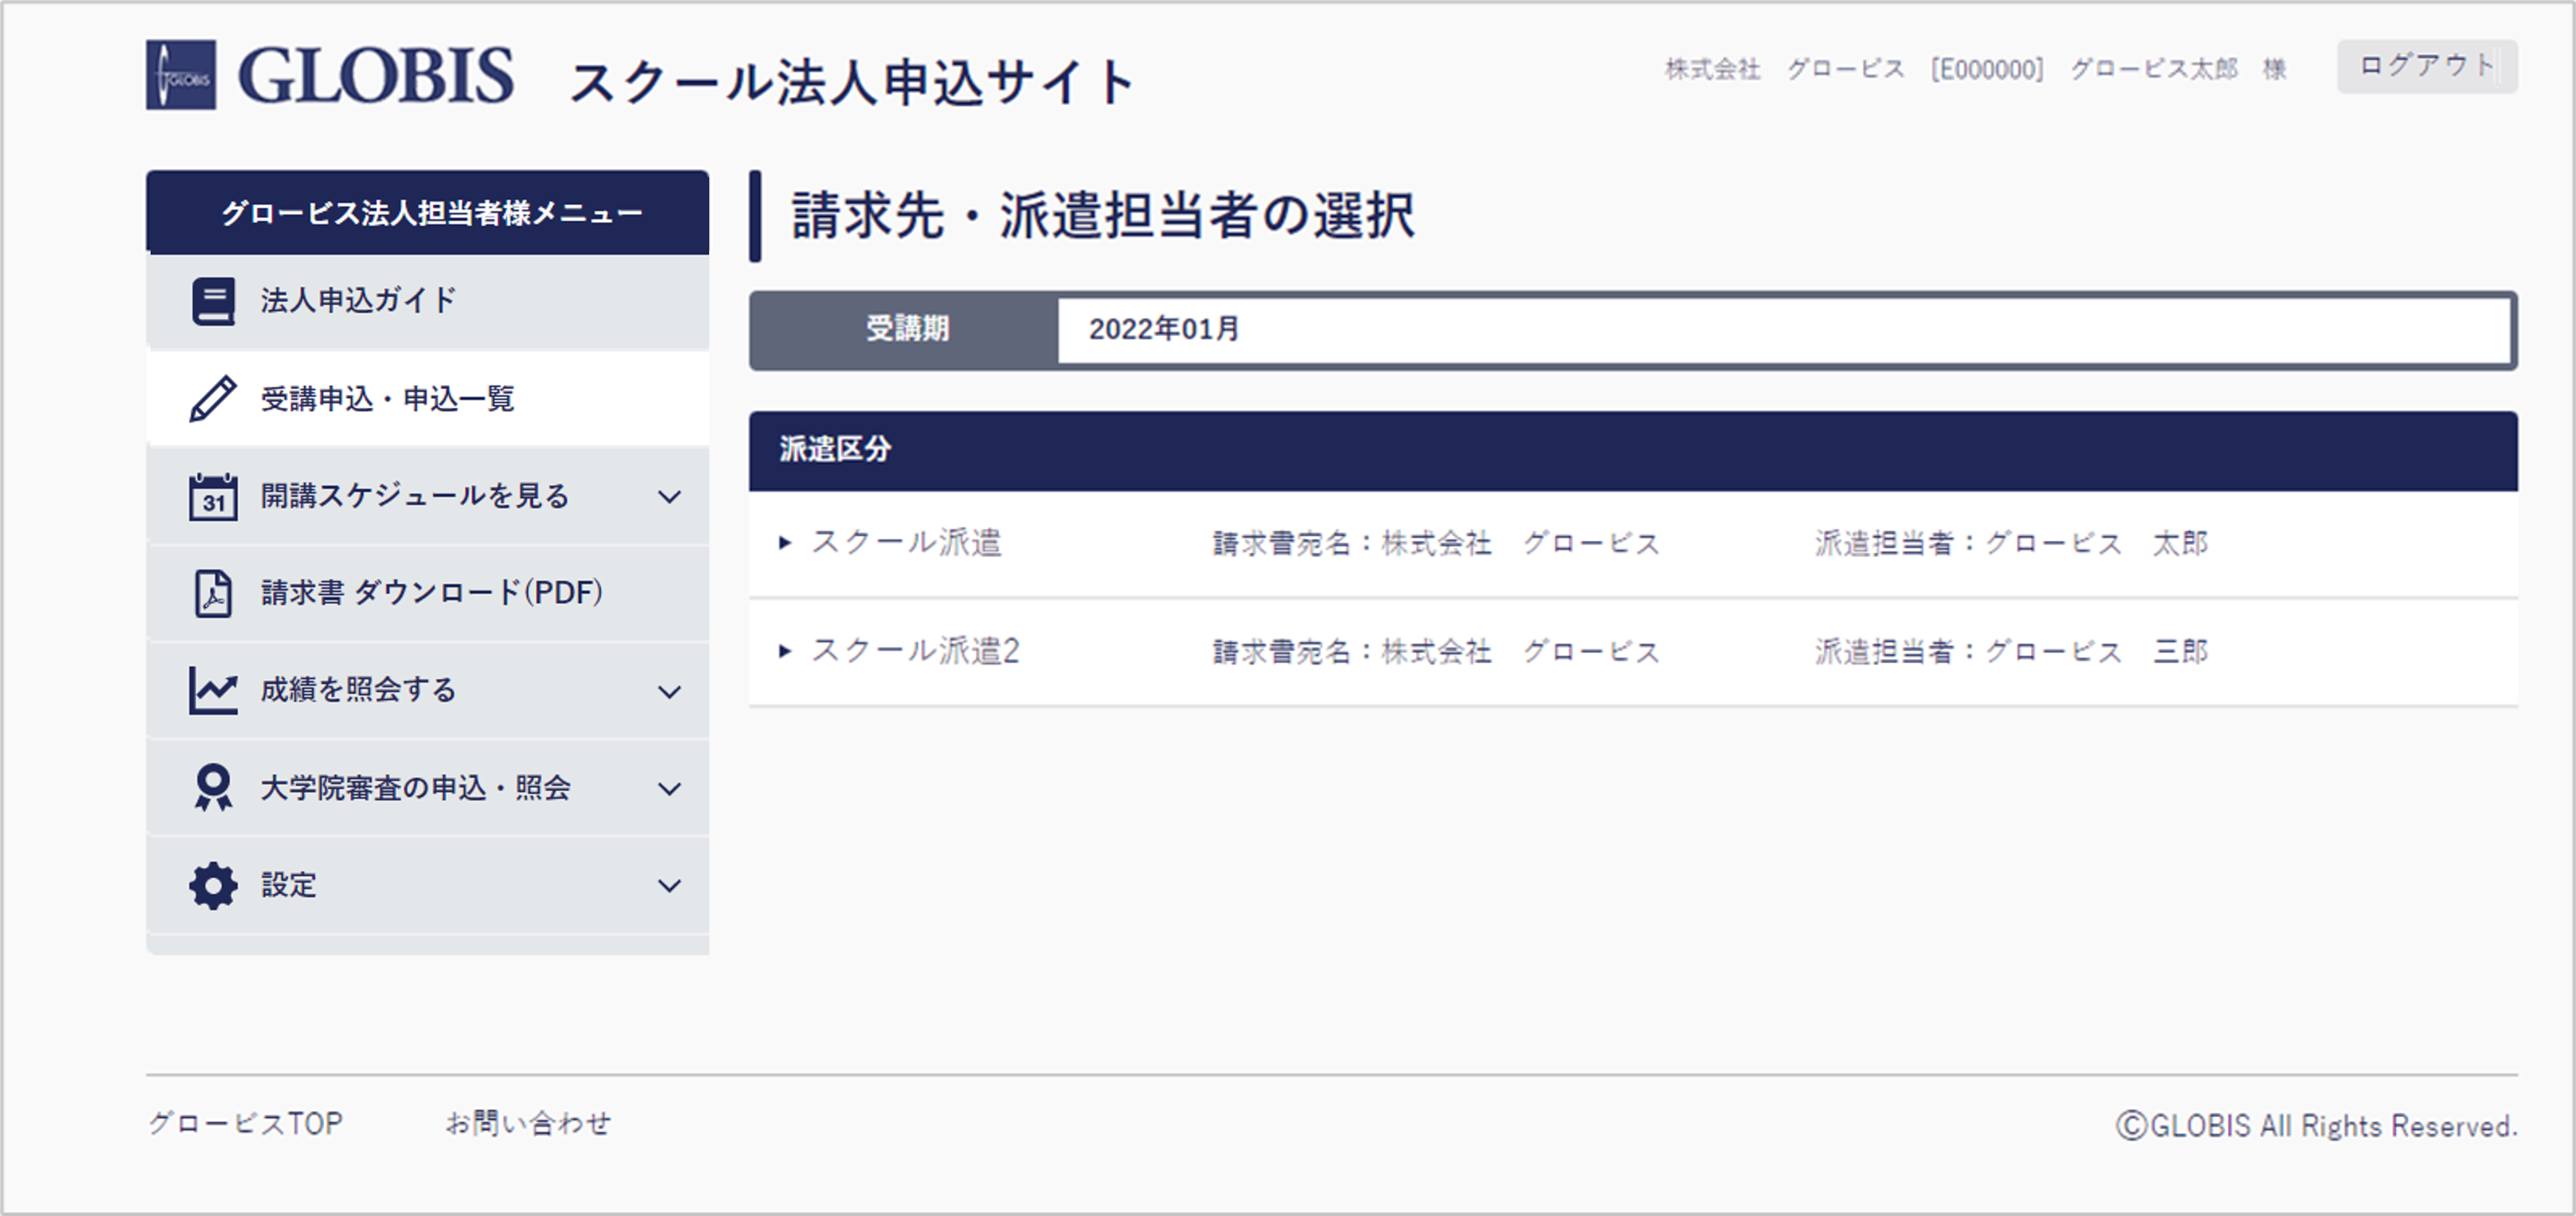
Task: Click the GLOBIS wordmark in header
Action: tap(376, 76)
